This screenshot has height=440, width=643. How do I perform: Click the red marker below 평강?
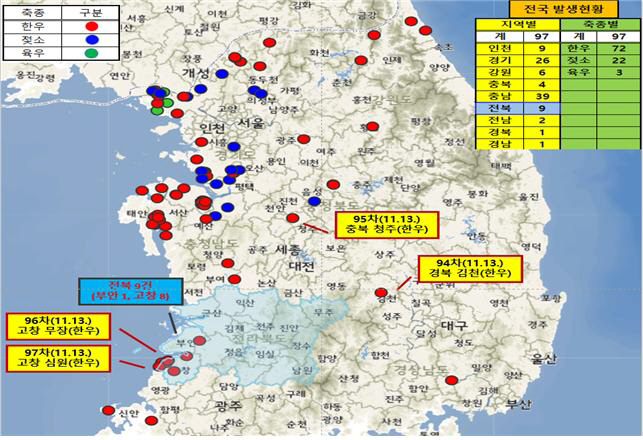coord(269,42)
